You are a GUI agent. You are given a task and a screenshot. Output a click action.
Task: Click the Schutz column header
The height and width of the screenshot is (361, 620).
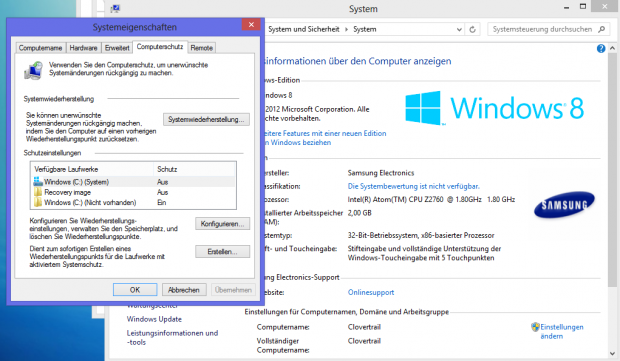[x=194, y=169]
